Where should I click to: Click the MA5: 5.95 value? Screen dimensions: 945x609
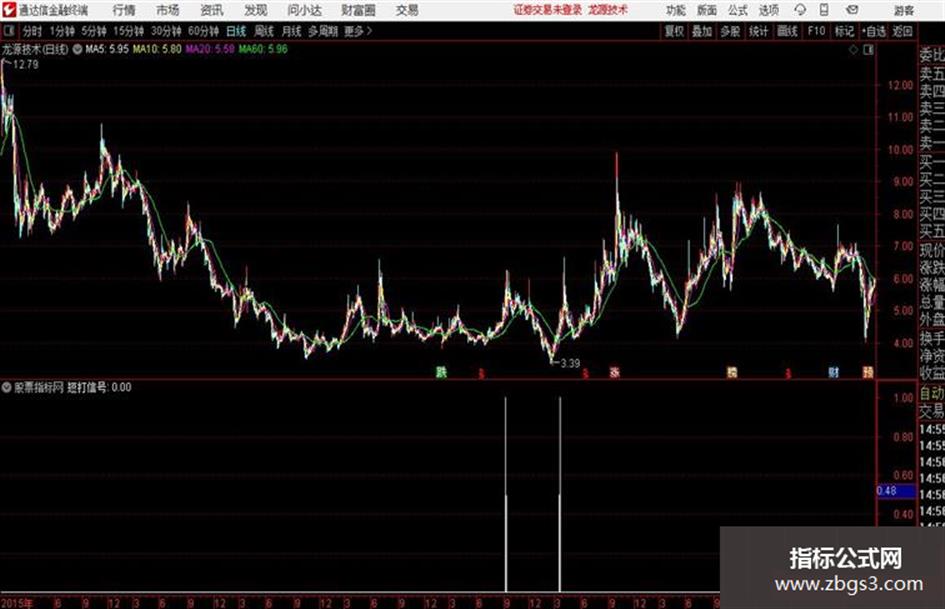107,49
